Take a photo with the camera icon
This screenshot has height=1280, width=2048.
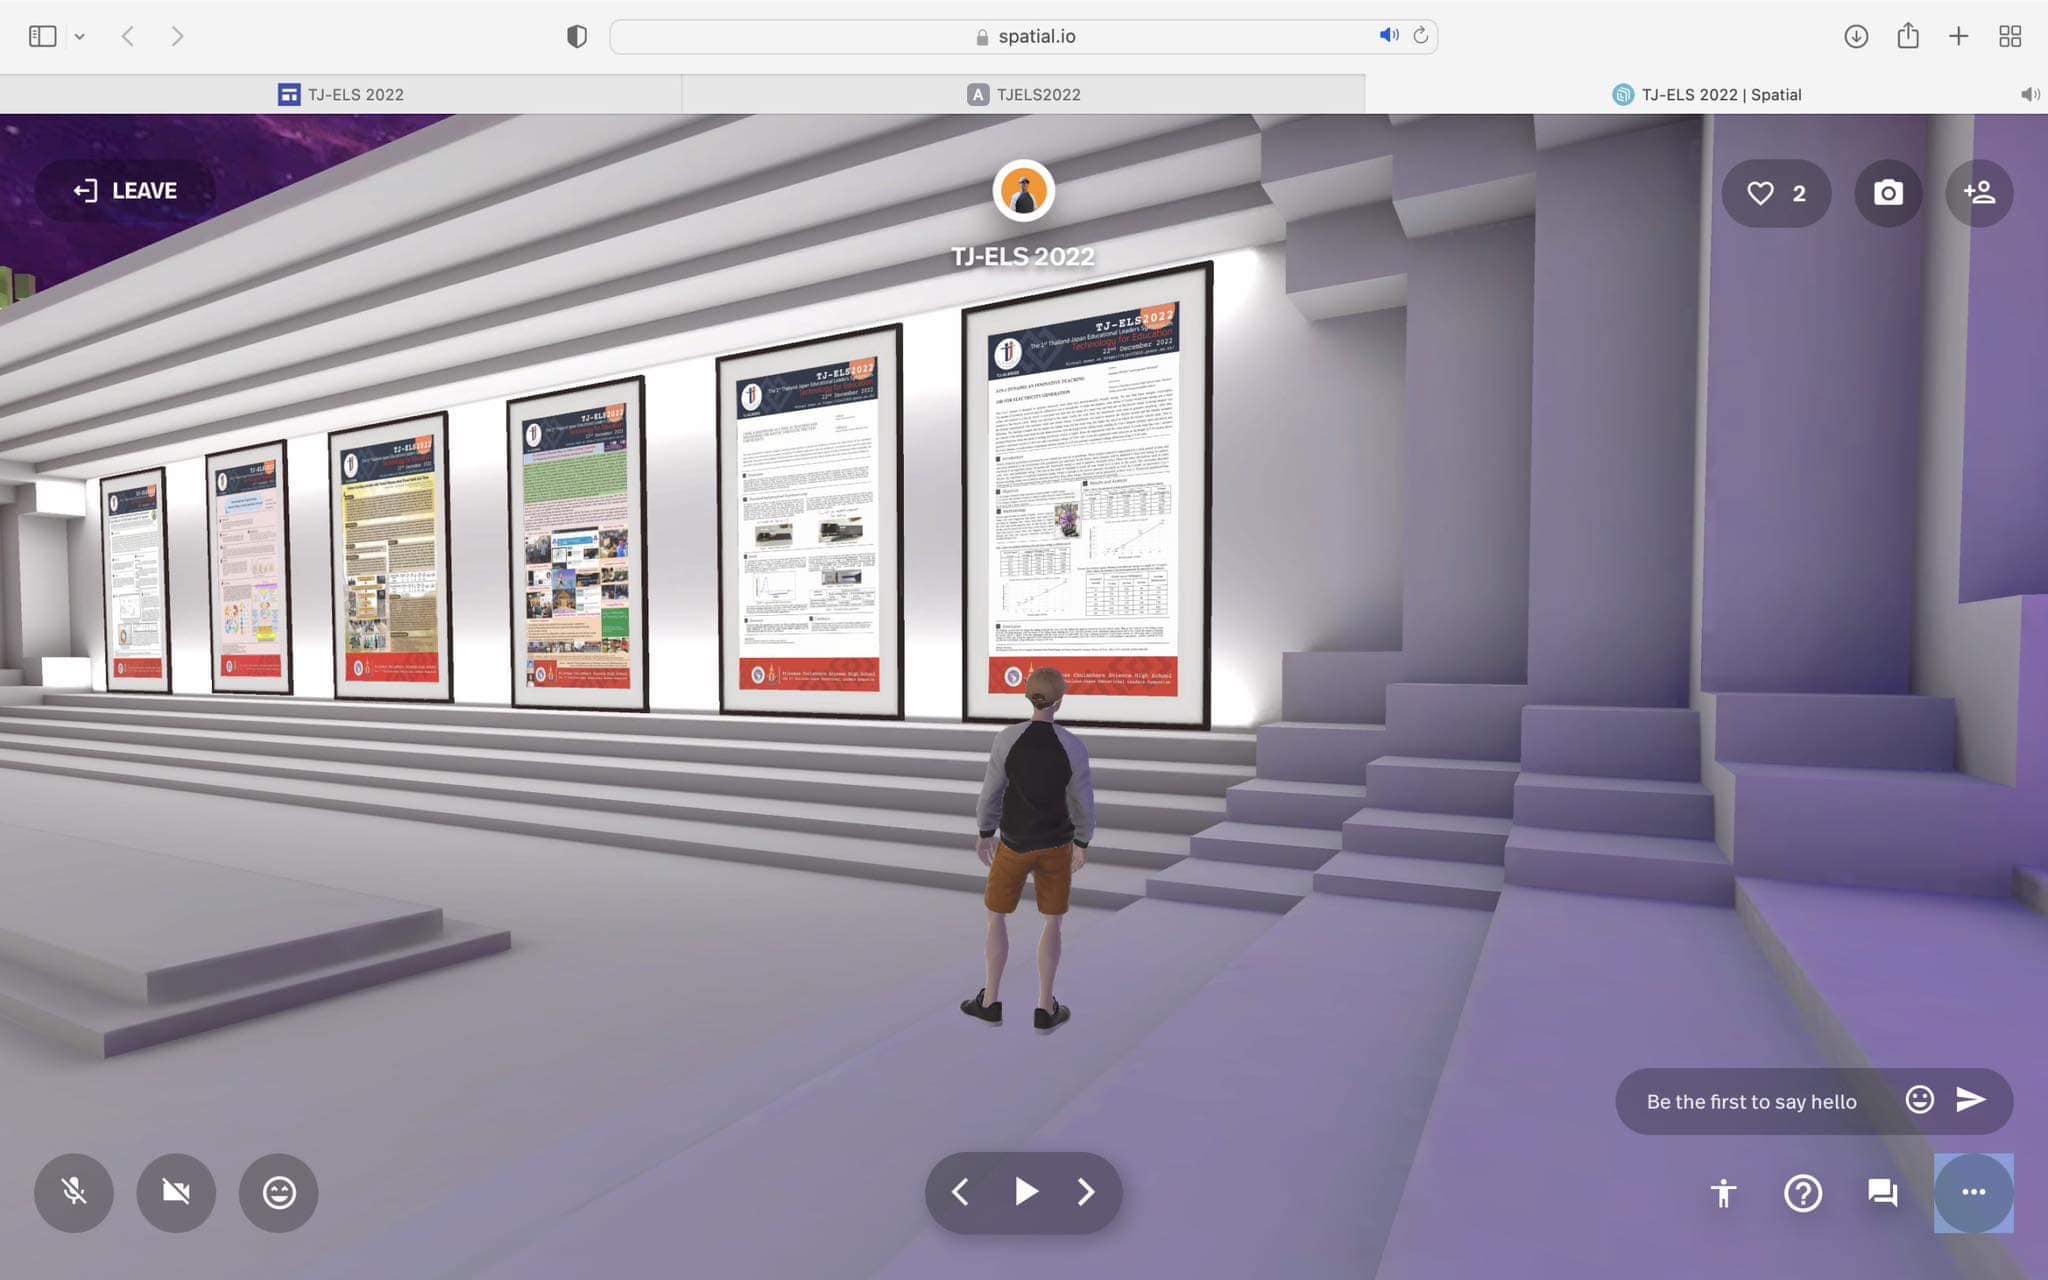(x=1888, y=193)
